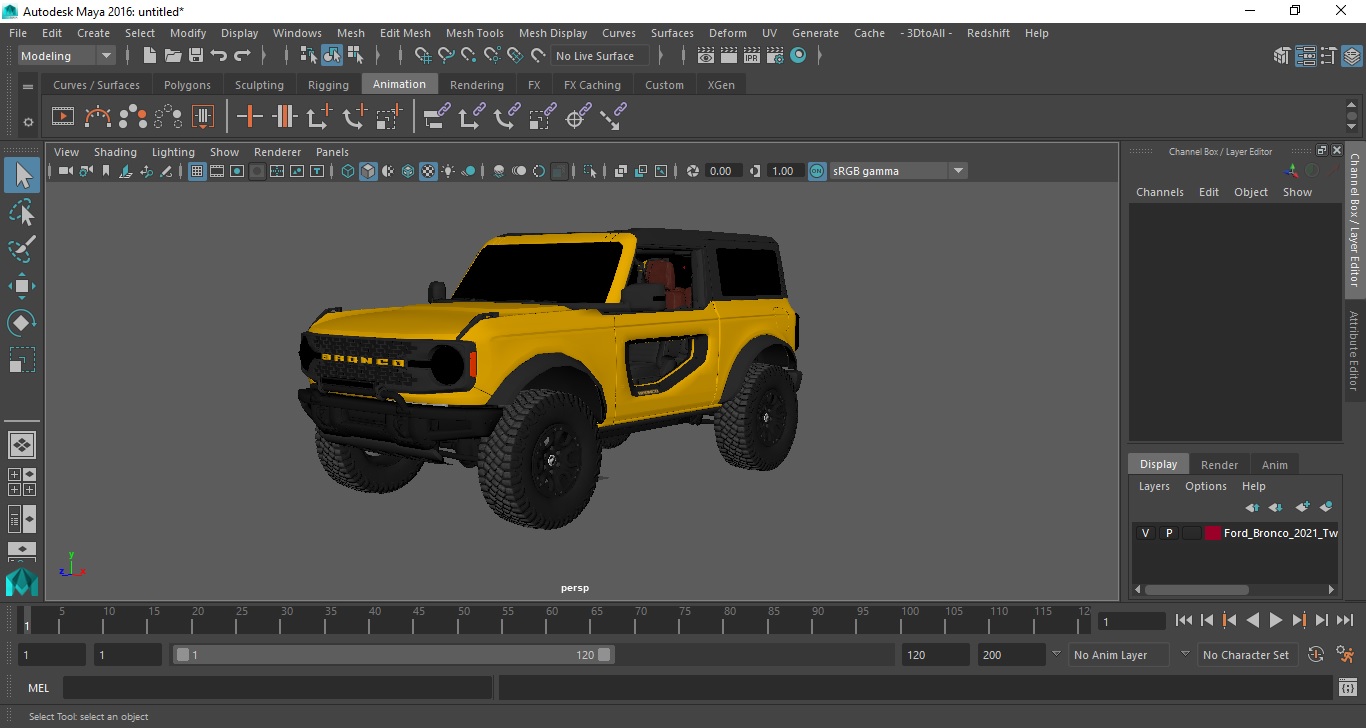Open the Channels menu in Channel Box
The height and width of the screenshot is (728, 1366).
[1159, 192]
